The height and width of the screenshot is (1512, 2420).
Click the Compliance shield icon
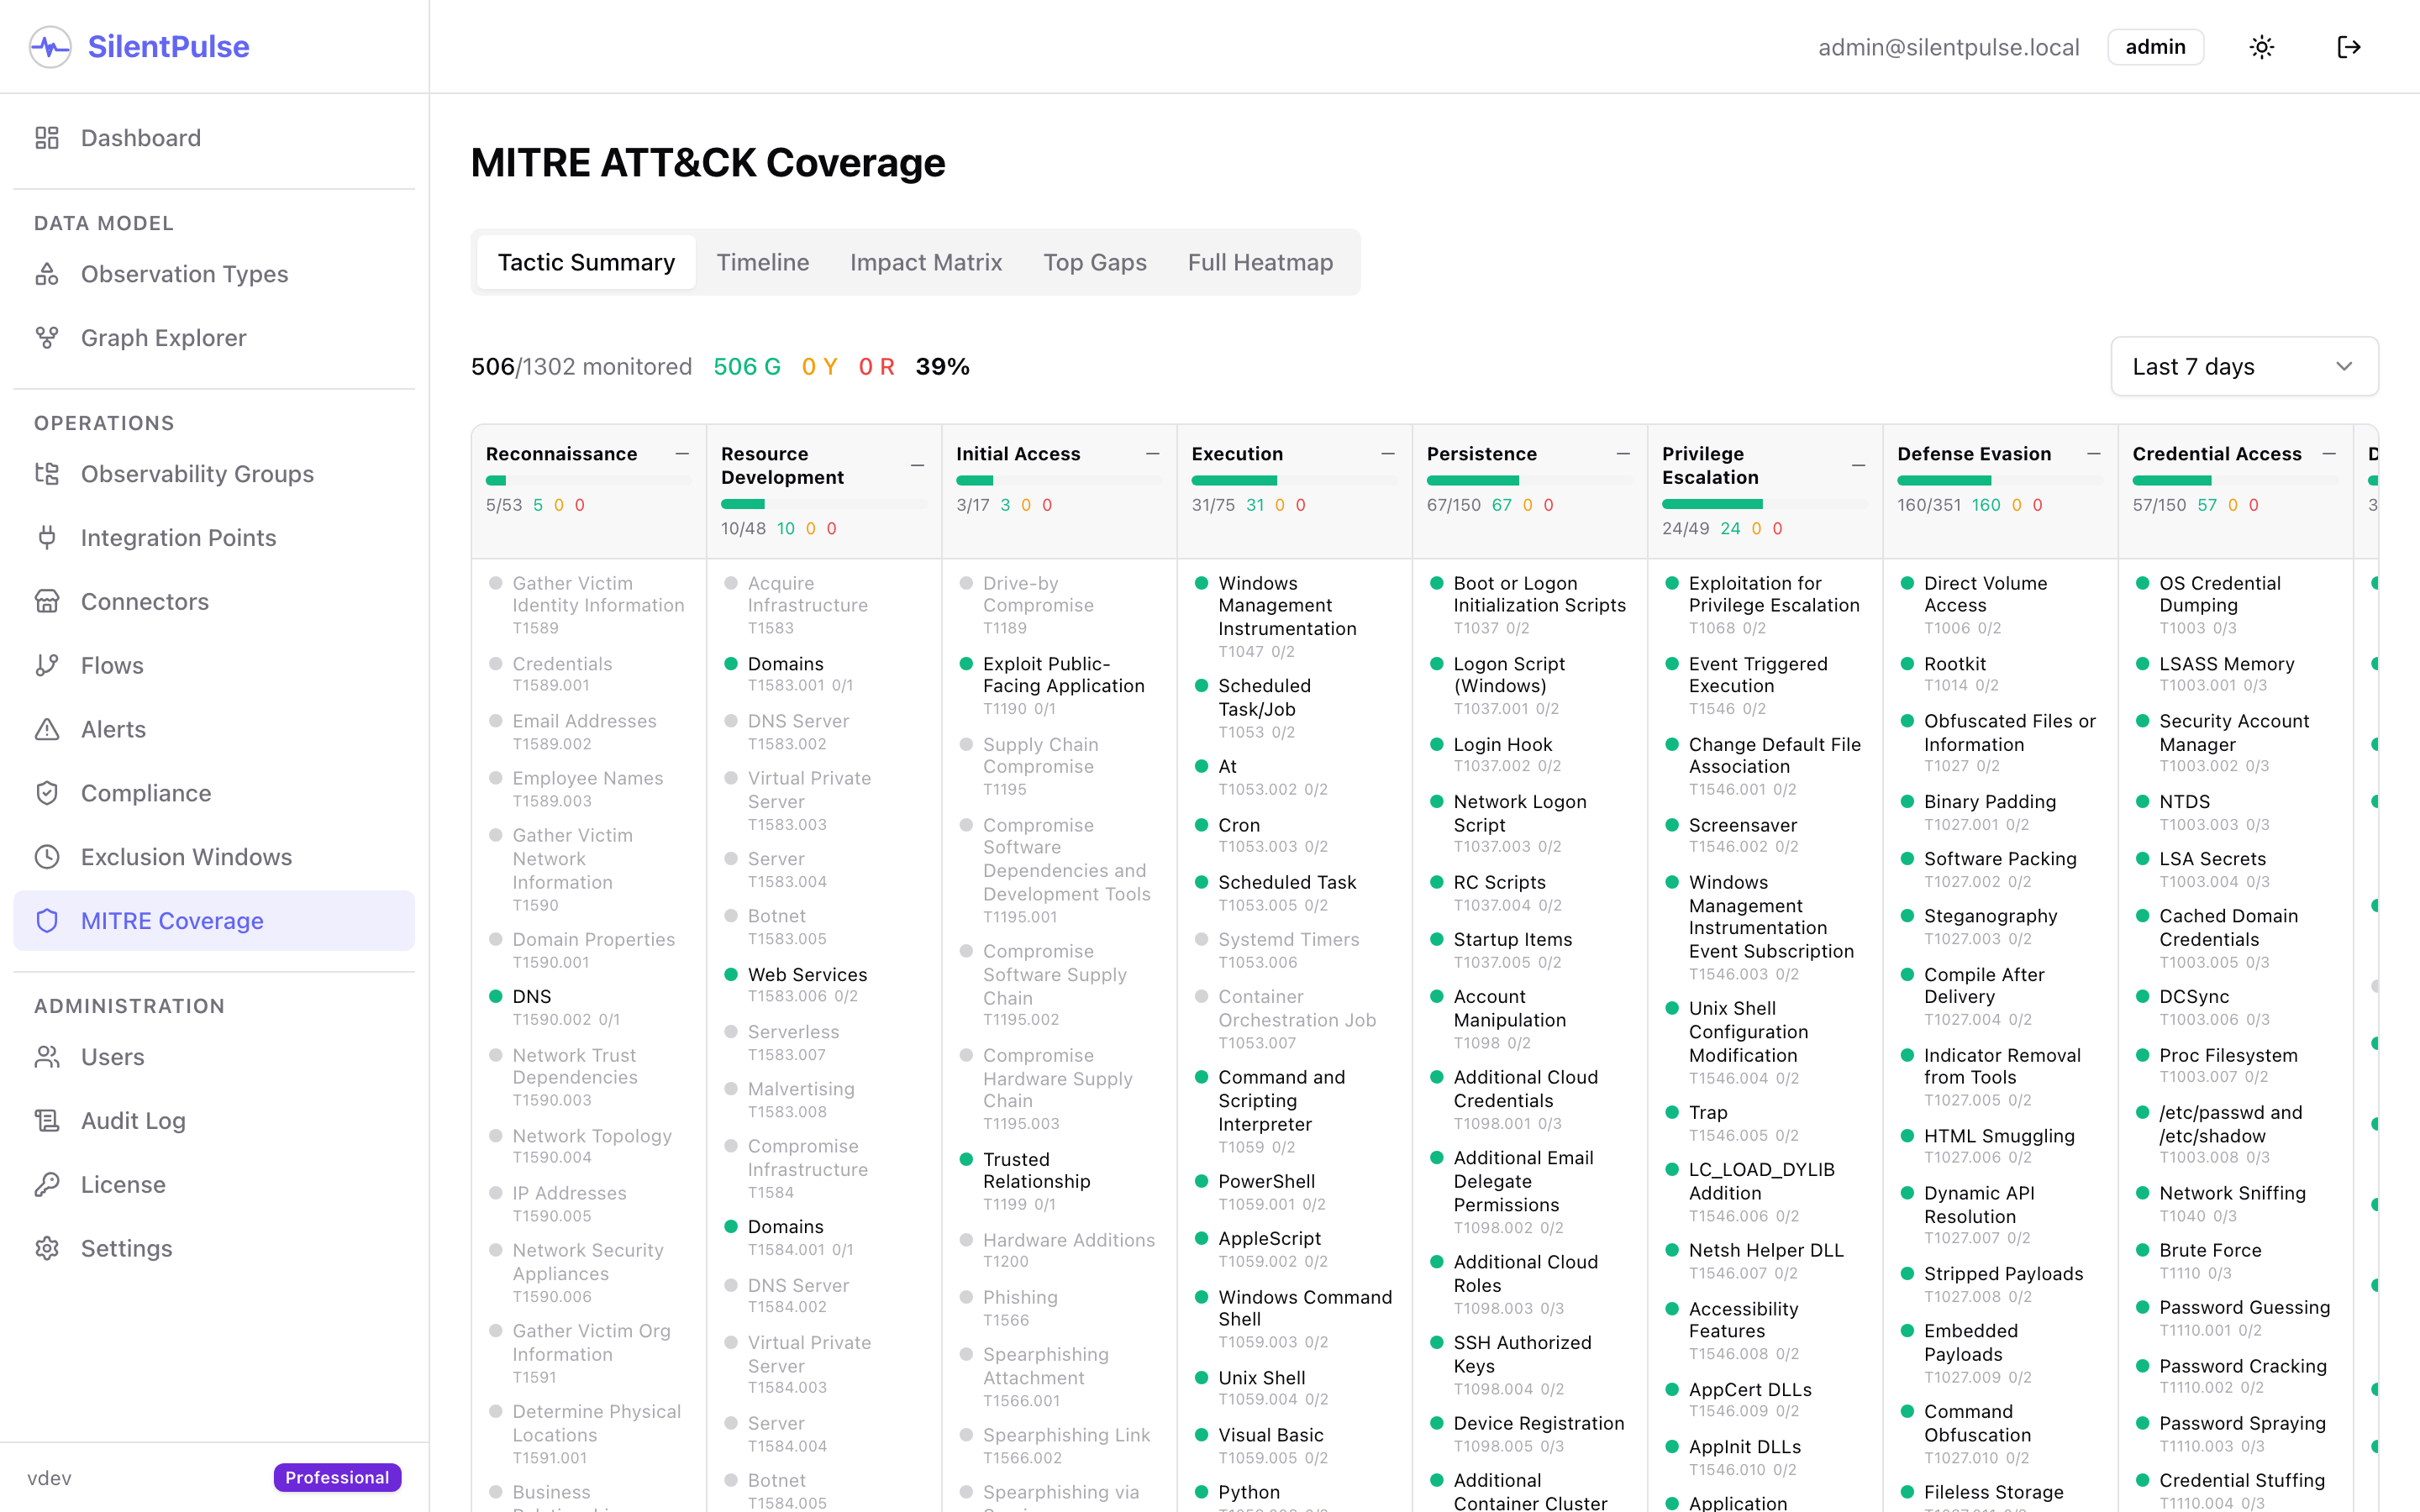[x=47, y=793]
